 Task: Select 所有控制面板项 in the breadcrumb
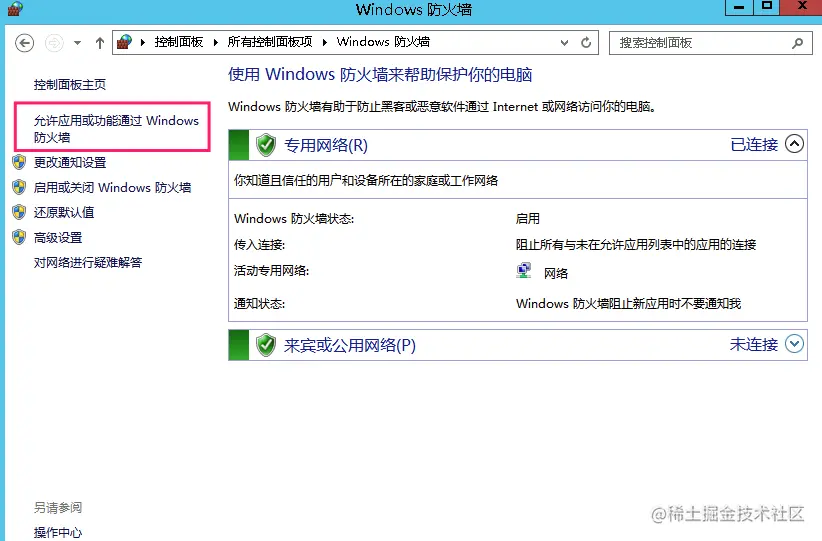[269, 42]
